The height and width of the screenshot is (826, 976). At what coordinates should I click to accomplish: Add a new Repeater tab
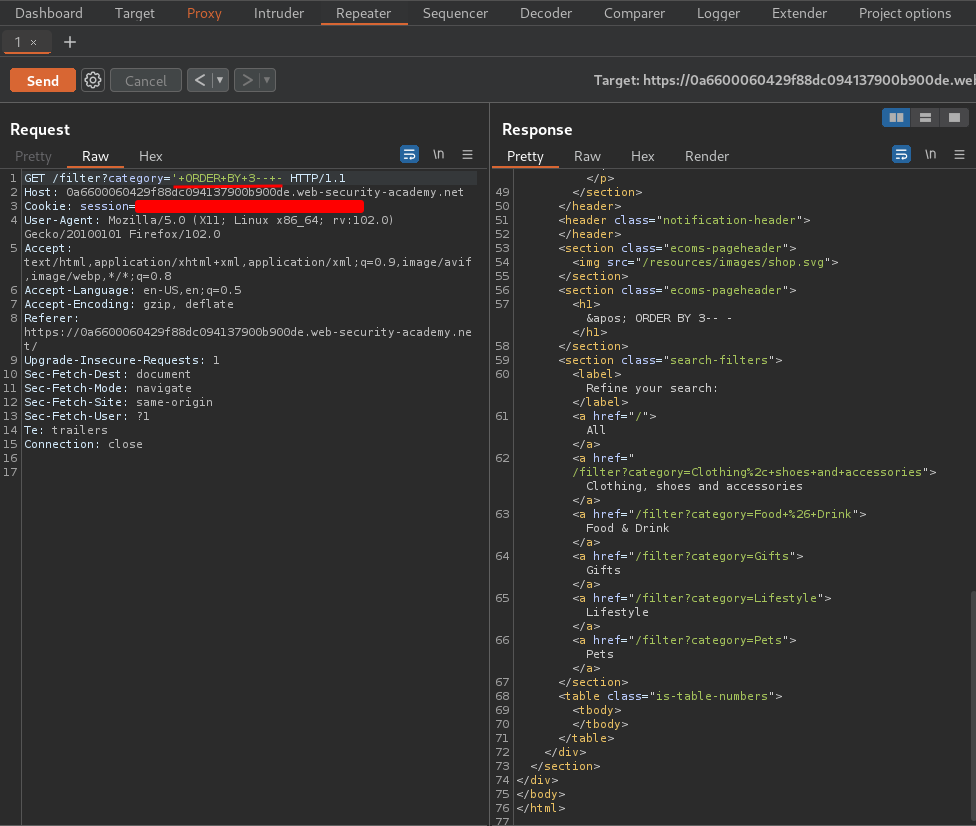coord(70,42)
